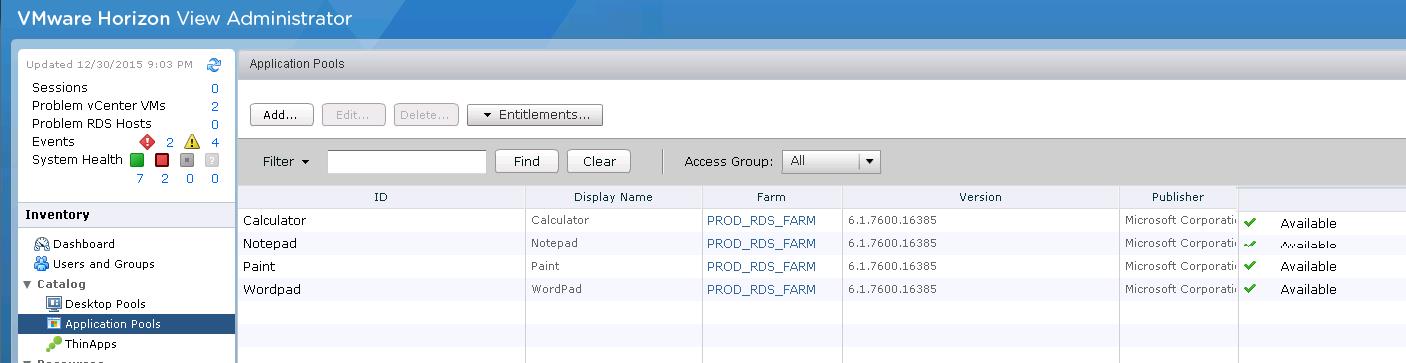Open the Access Group combo box
Viewport: 1406px width, 363px height.
pyautogui.click(x=831, y=161)
